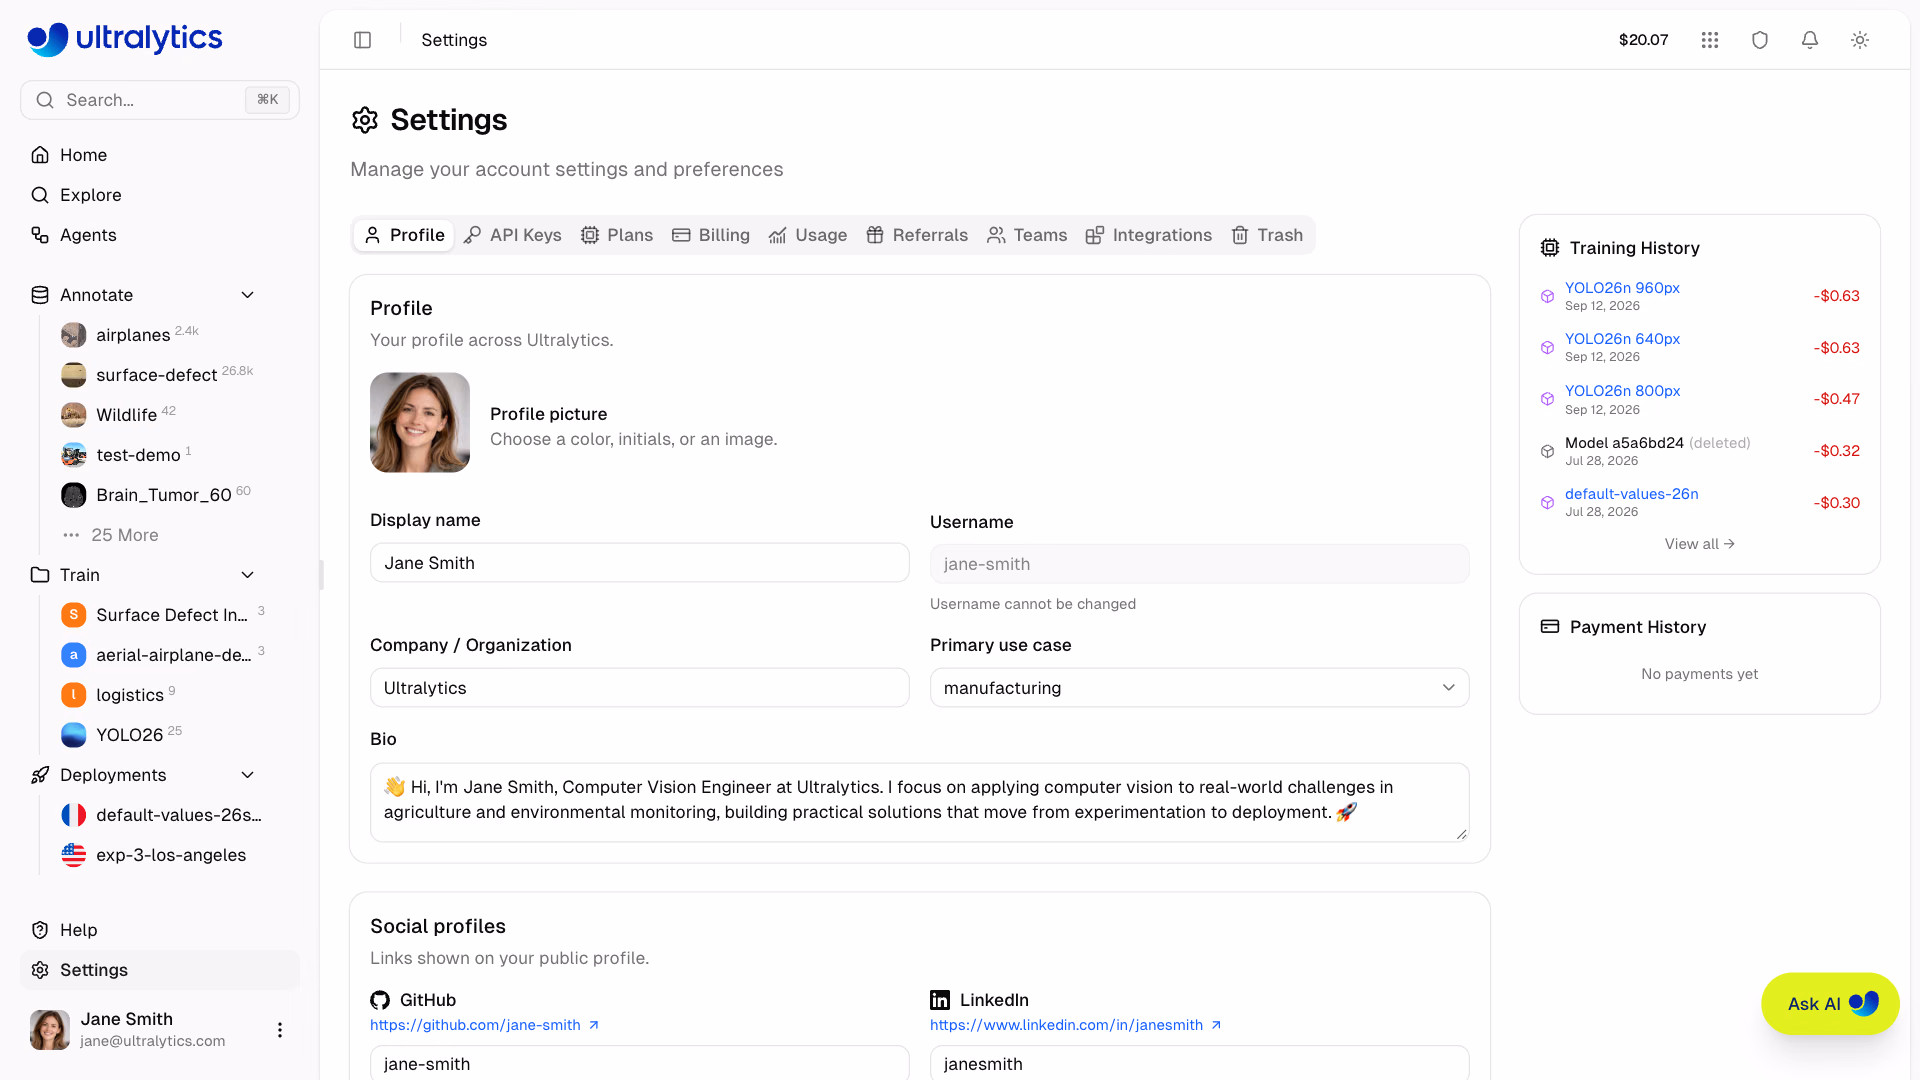Go to Explore in sidebar
This screenshot has width=1920, height=1080.
click(x=160, y=195)
